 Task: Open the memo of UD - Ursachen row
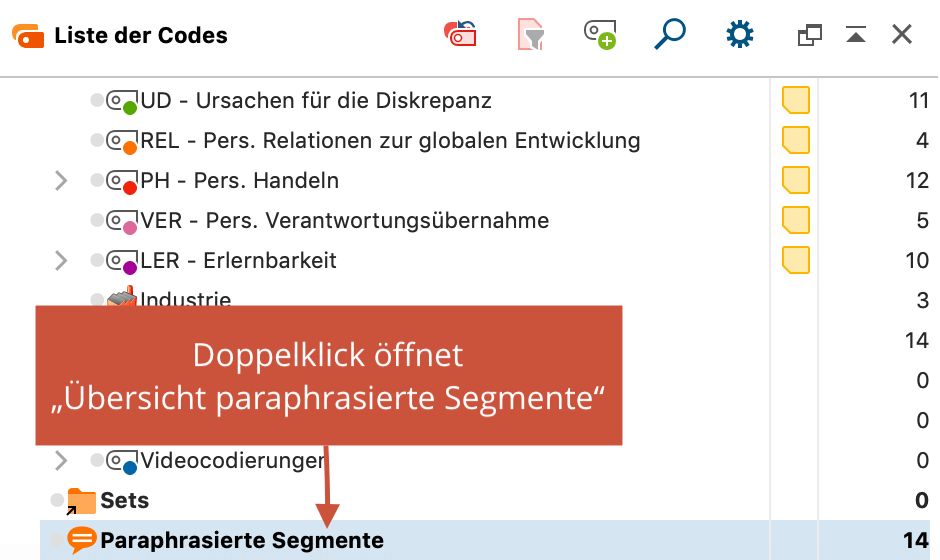[796, 100]
